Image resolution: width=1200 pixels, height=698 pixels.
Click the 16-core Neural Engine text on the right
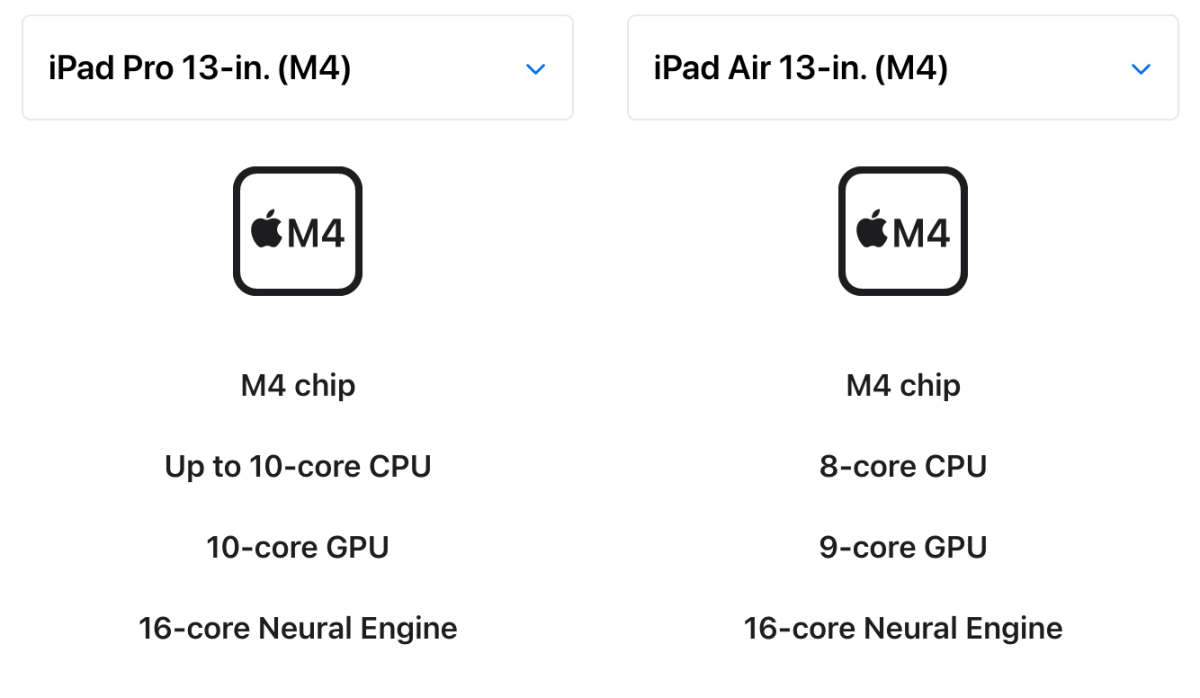click(x=903, y=629)
